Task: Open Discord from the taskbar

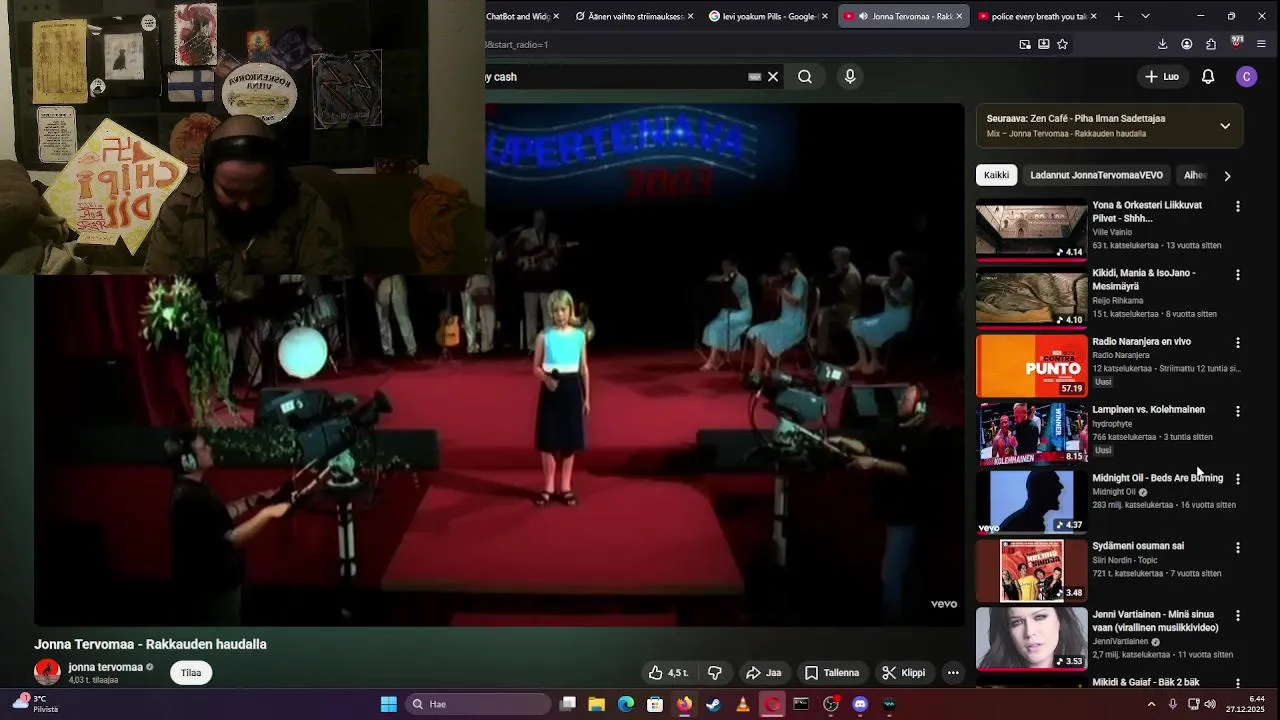Action: 860,704
